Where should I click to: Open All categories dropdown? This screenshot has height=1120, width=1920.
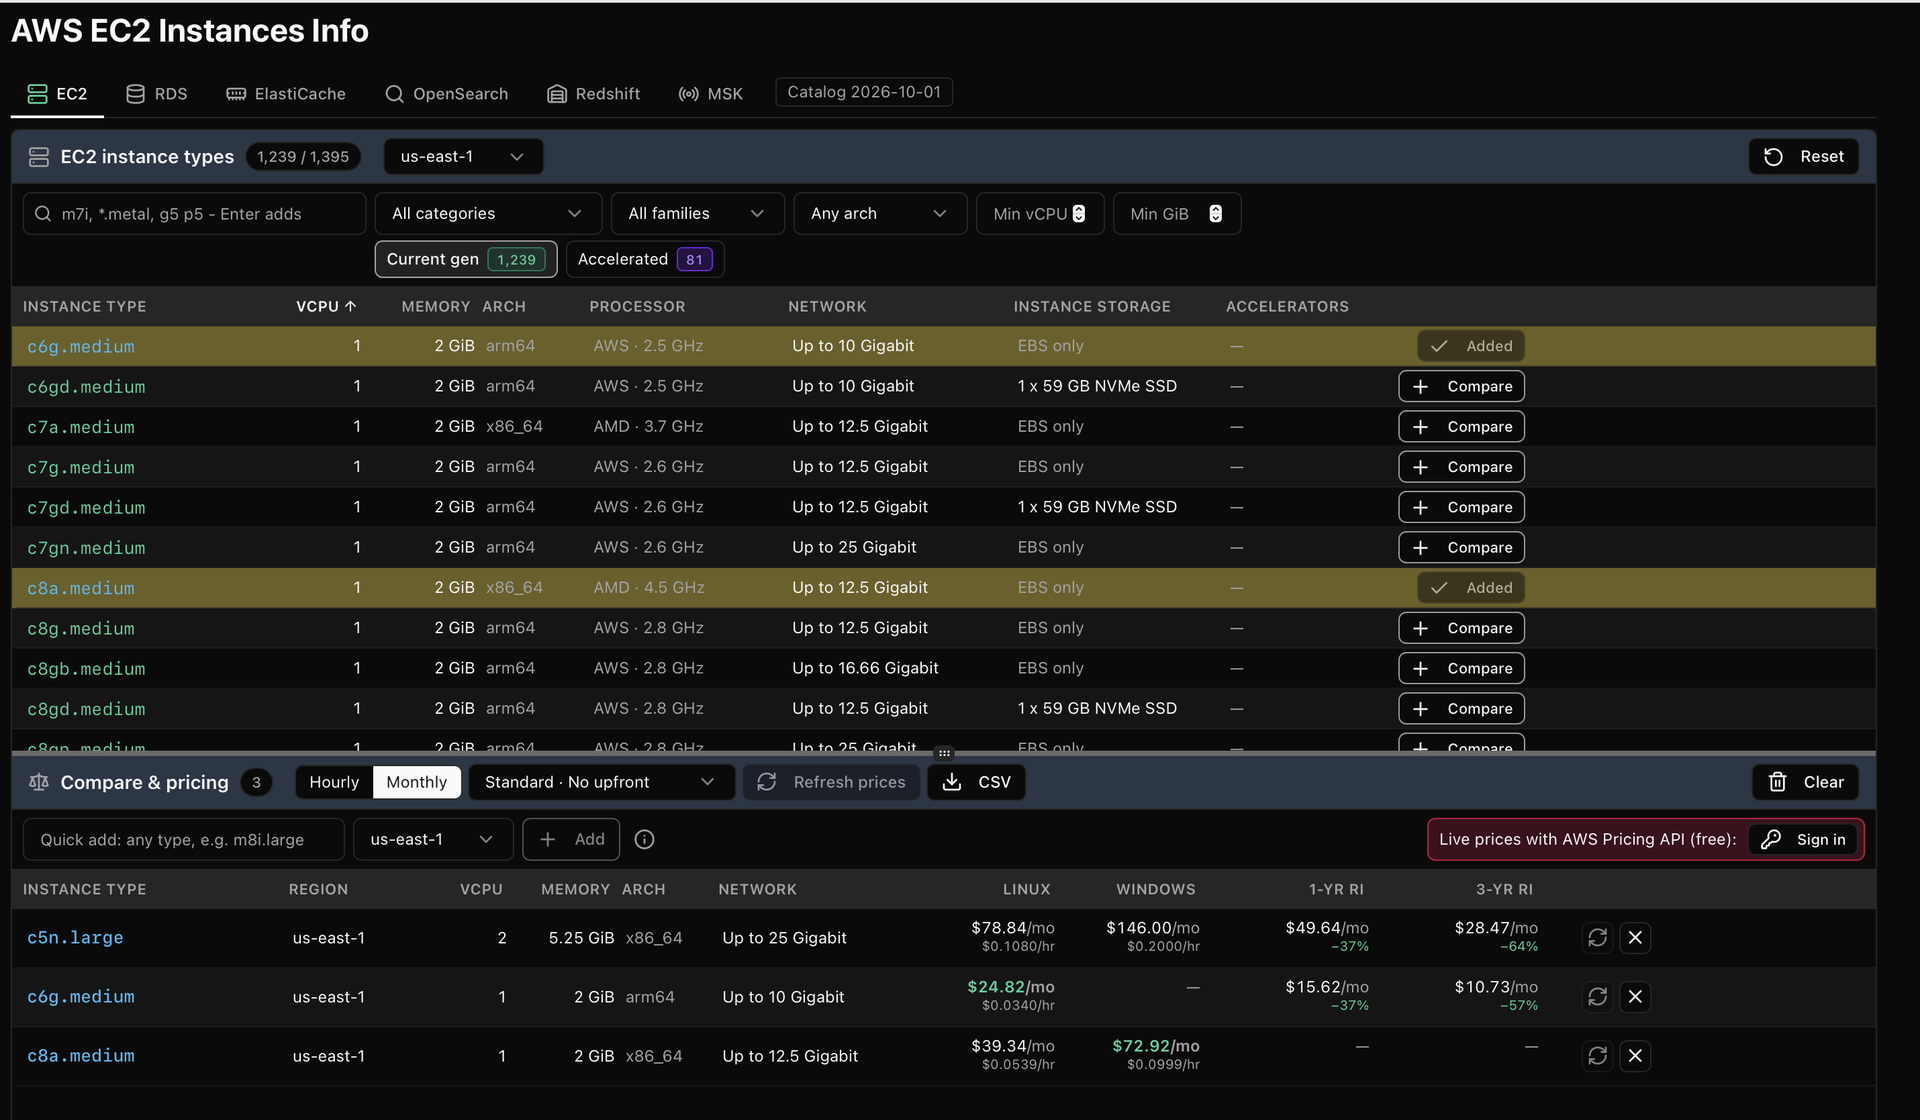pos(488,214)
